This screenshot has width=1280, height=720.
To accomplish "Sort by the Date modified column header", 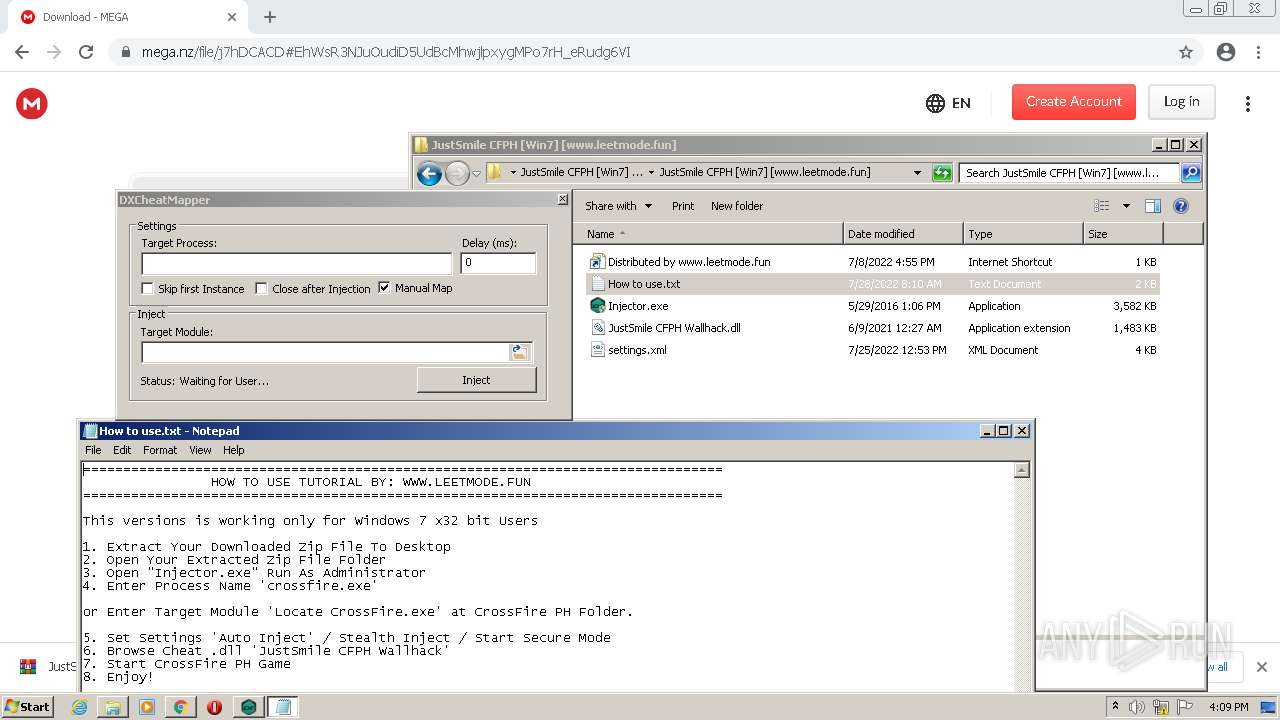I will pyautogui.click(x=903, y=234).
